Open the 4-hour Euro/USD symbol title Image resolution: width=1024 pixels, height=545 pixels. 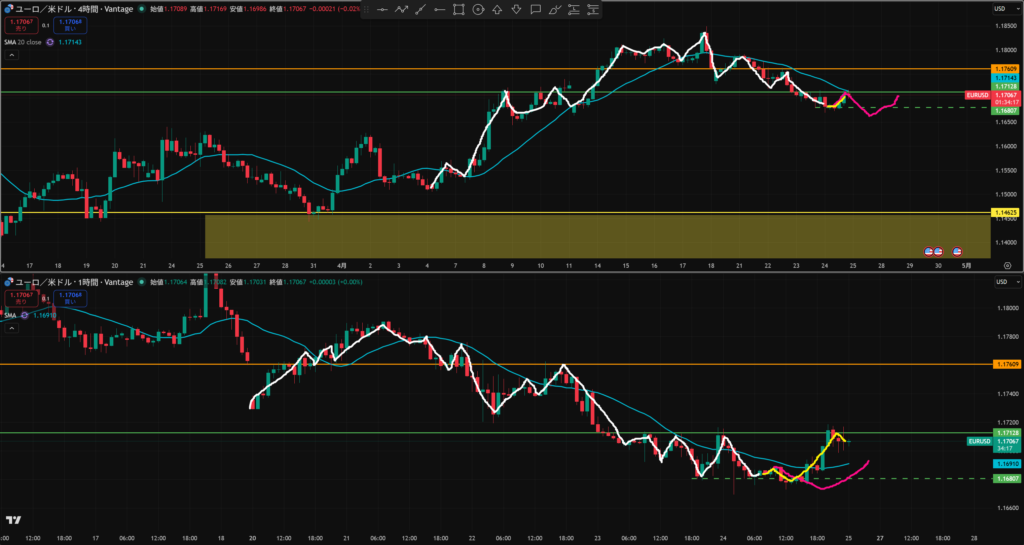point(70,8)
